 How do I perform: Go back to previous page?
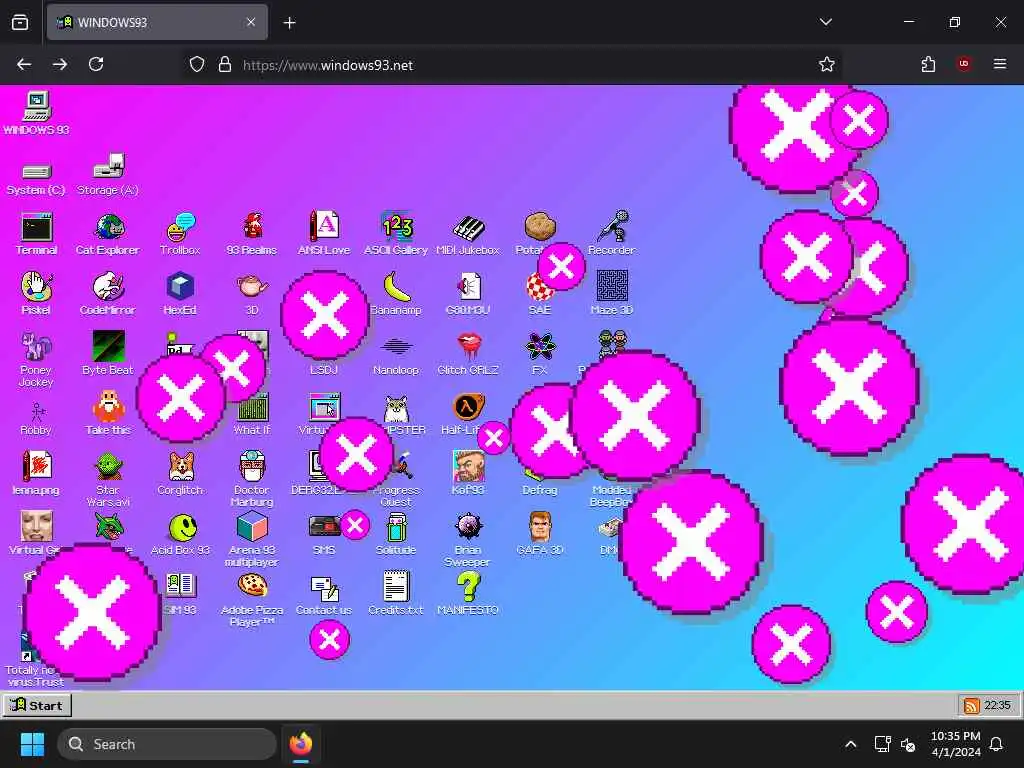pyautogui.click(x=24, y=64)
